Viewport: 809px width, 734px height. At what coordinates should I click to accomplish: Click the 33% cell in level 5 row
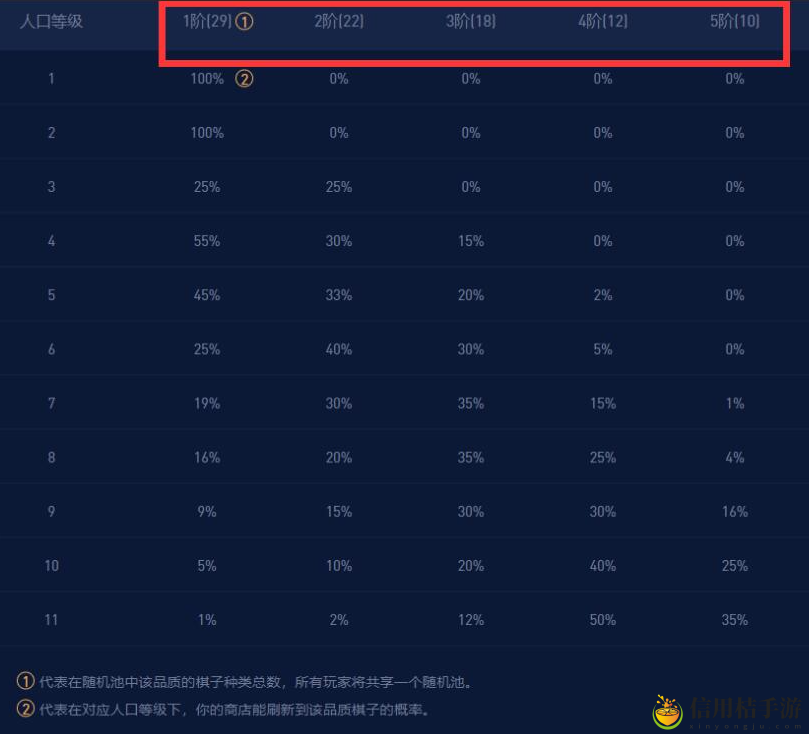point(339,295)
